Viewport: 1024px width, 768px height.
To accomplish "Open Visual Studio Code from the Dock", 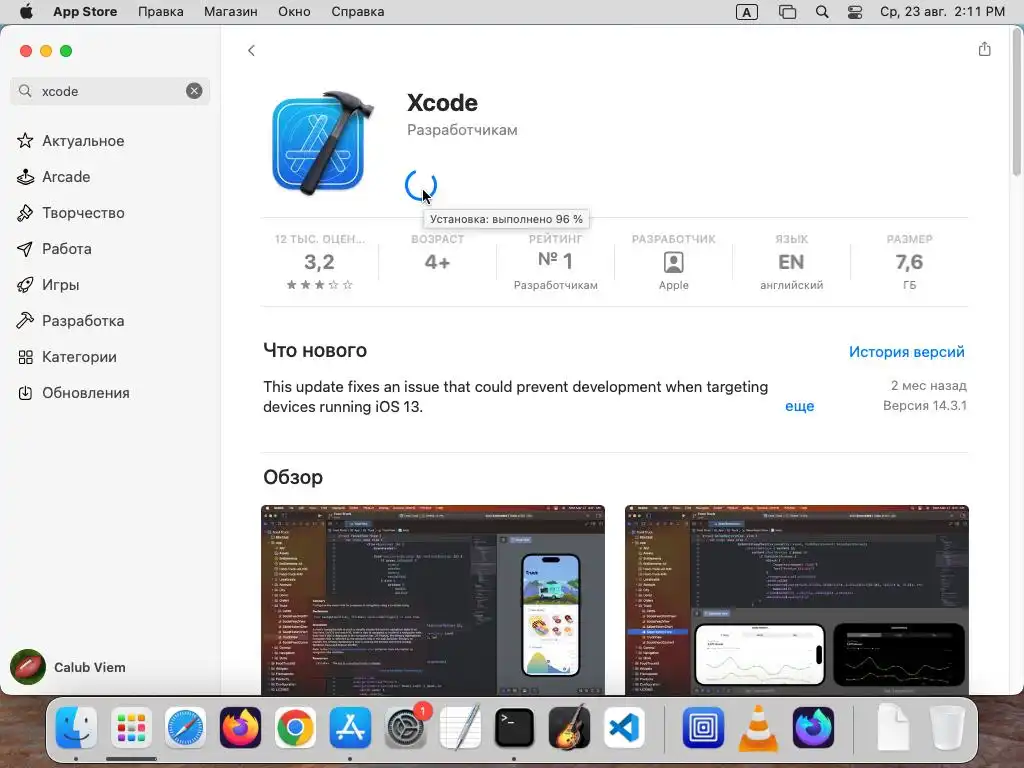I will (624, 727).
